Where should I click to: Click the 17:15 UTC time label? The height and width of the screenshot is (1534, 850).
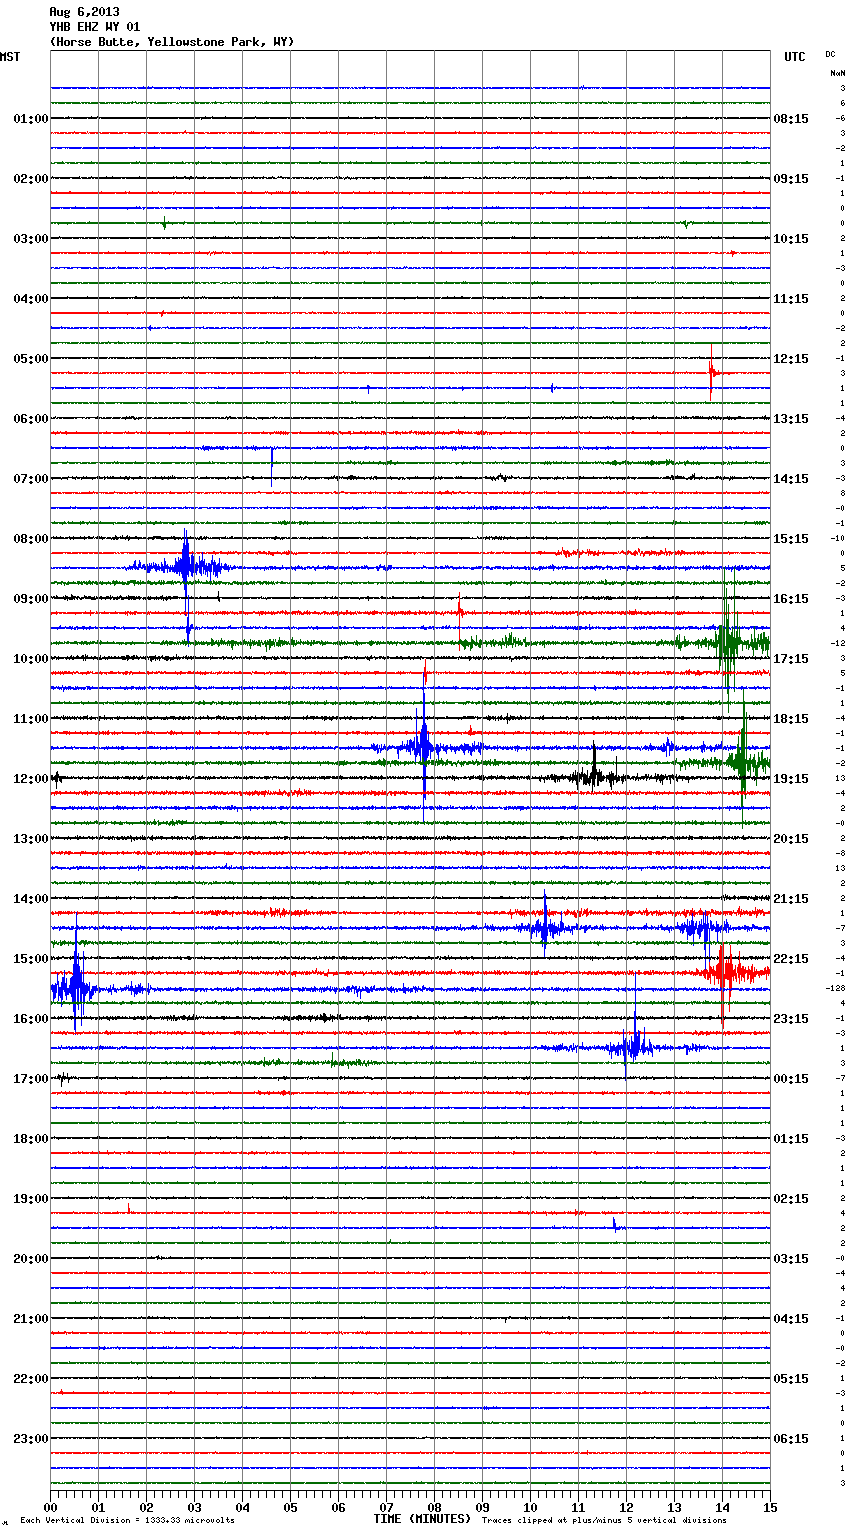click(791, 659)
